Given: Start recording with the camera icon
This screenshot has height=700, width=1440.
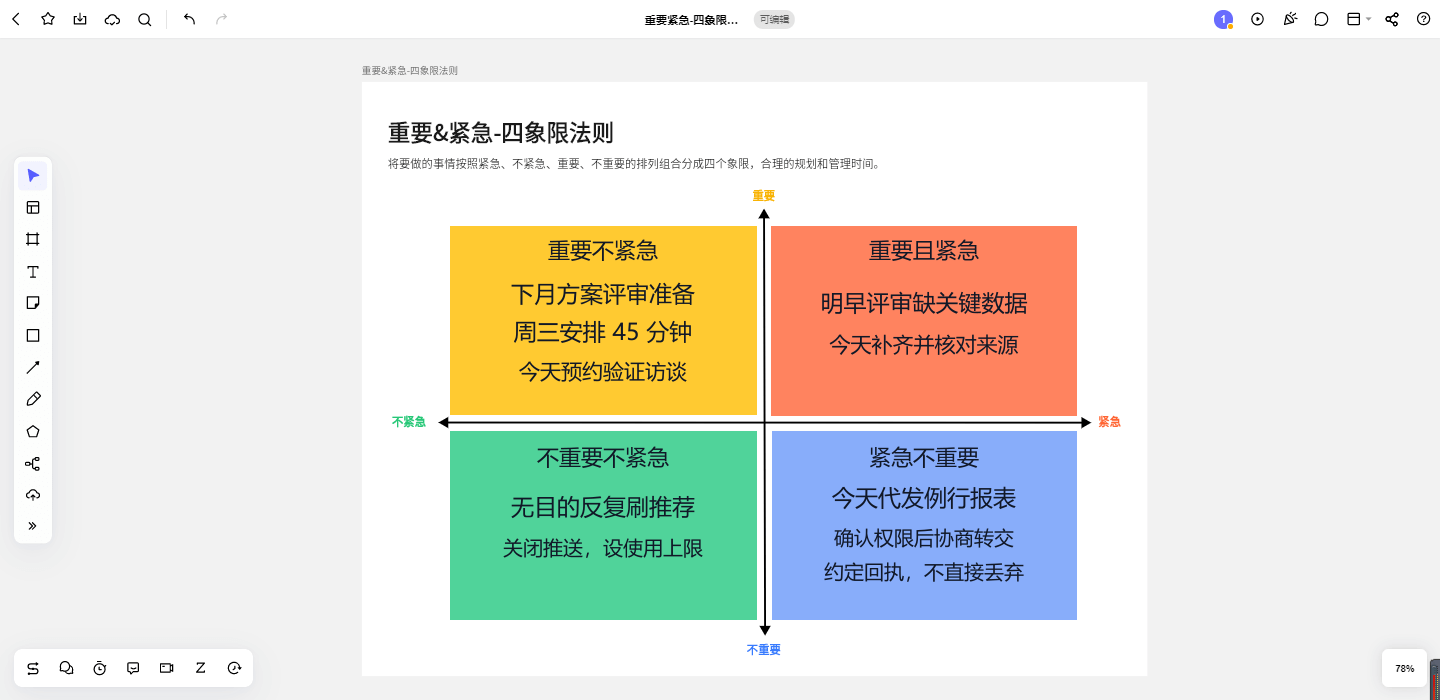Looking at the screenshot, I should pyautogui.click(x=167, y=668).
